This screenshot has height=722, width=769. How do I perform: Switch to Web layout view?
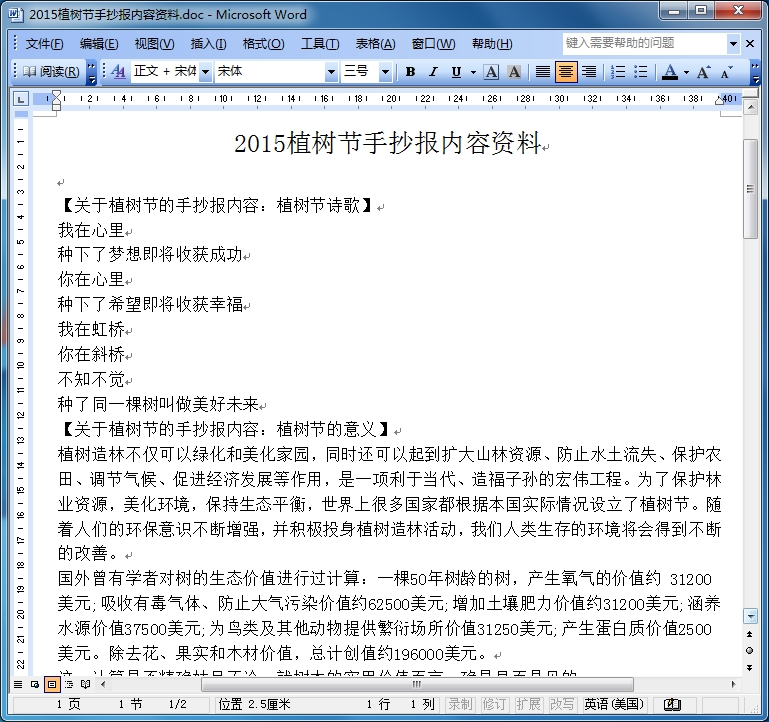(35, 684)
